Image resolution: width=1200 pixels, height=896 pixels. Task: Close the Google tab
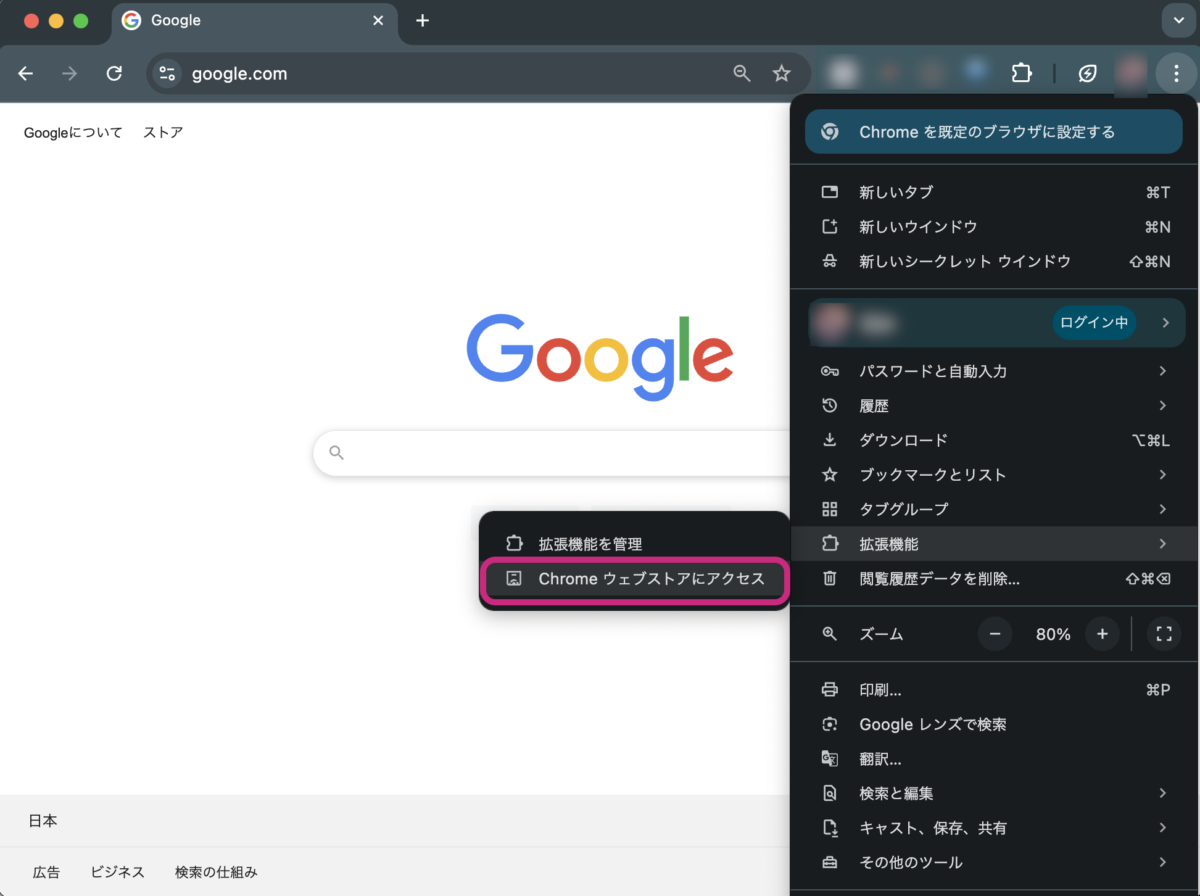(x=379, y=21)
